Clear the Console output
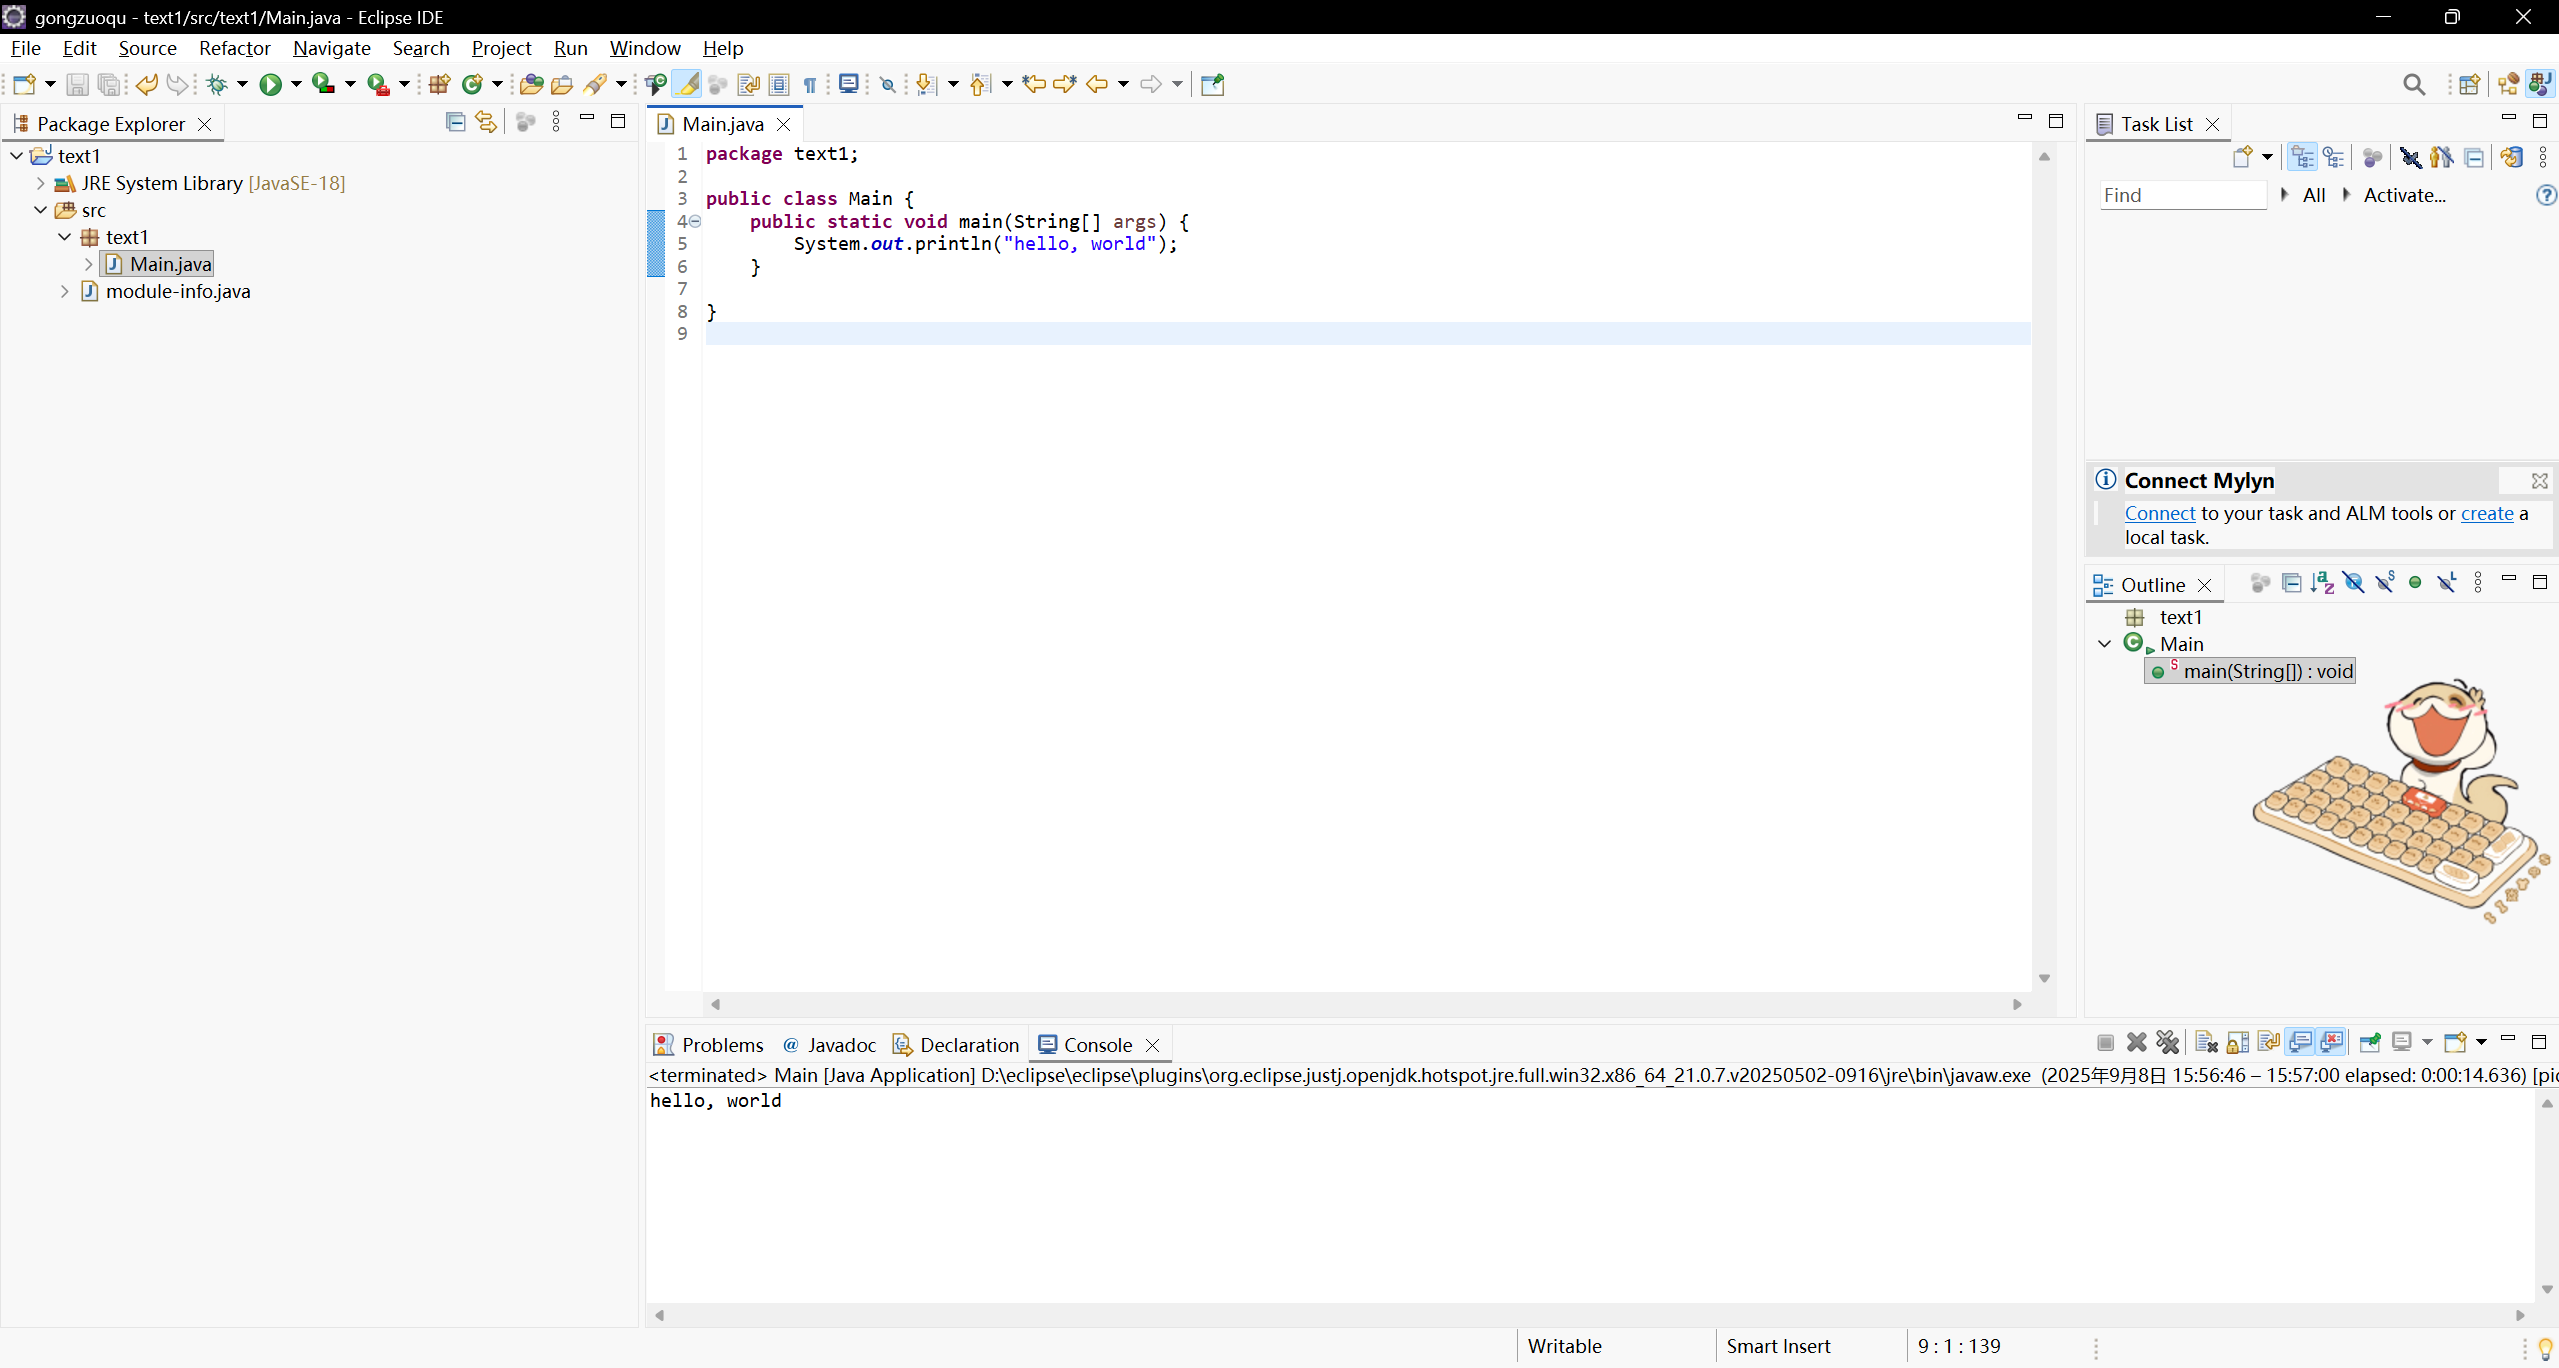Image resolution: width=2559 pixels, height=1368 pixels. (2206, 1042)
